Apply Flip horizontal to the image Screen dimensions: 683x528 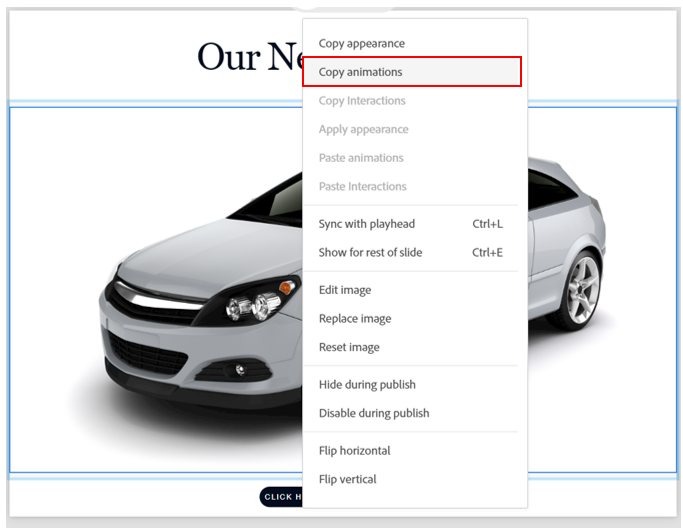(354, 451)
